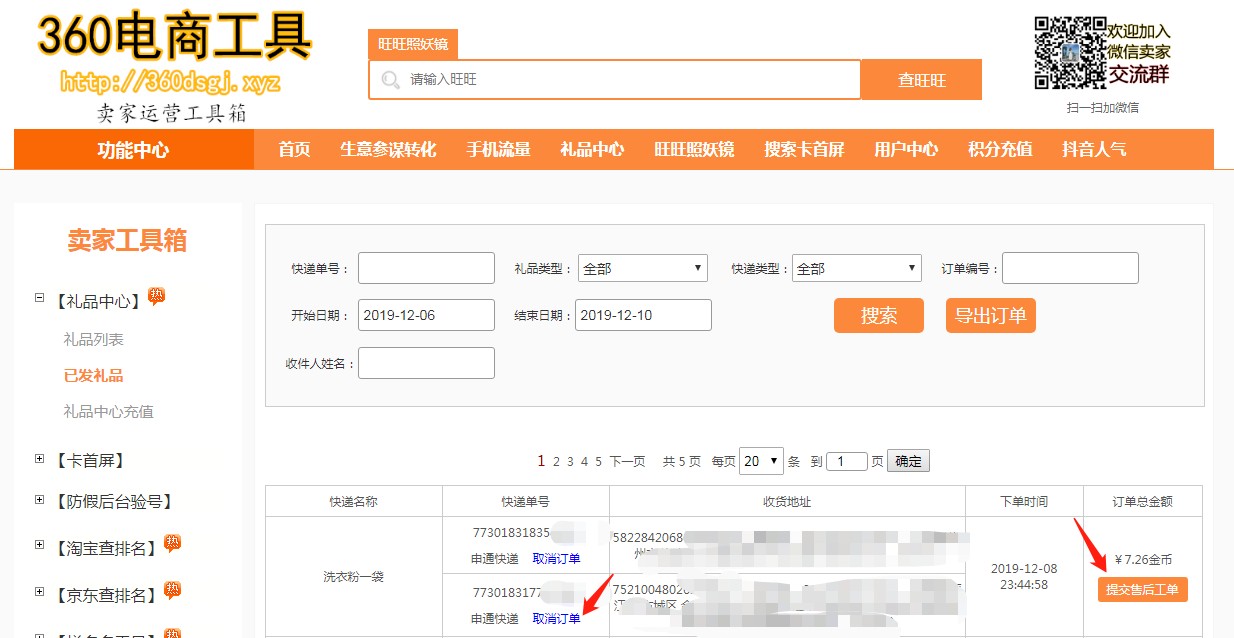The width and height of the screenshot is (1234, 638).
Task: Click the orange 搜索 button
Action: (879, 316)
